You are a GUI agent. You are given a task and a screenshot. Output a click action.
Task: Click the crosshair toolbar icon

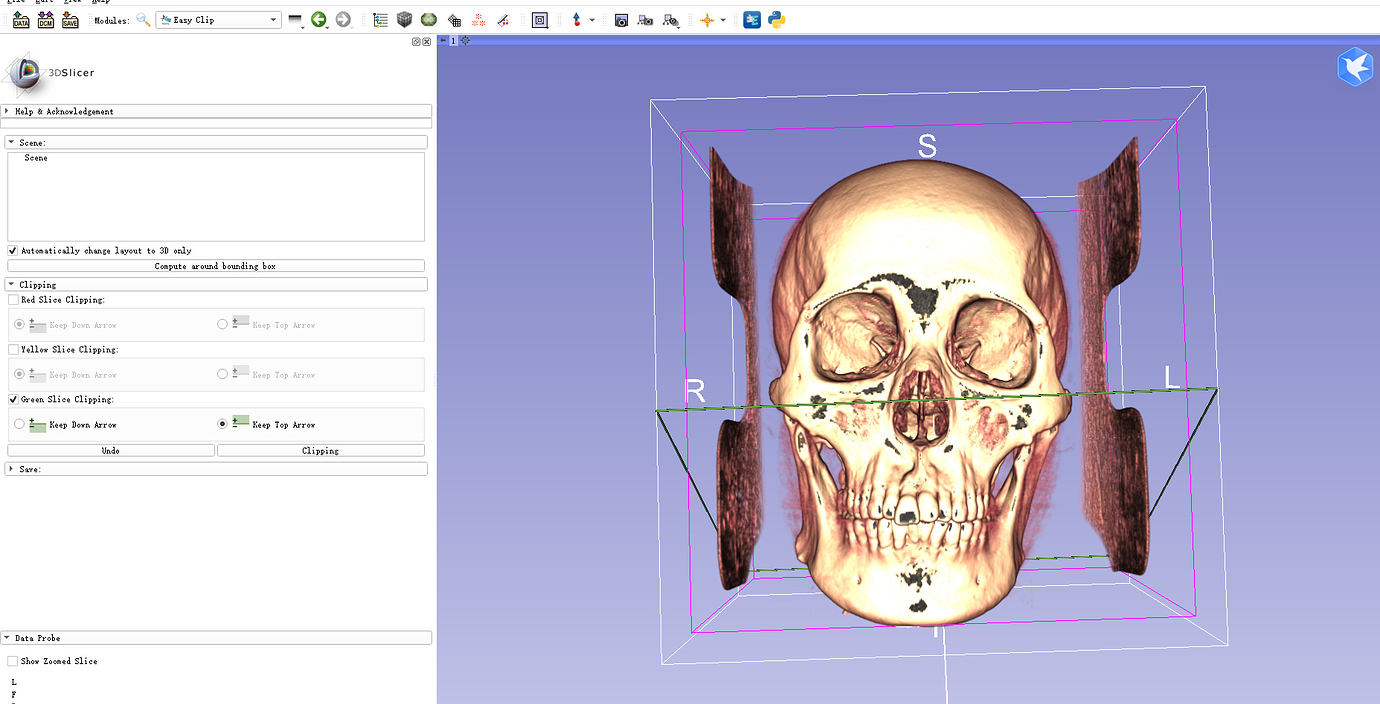[707, 20]
